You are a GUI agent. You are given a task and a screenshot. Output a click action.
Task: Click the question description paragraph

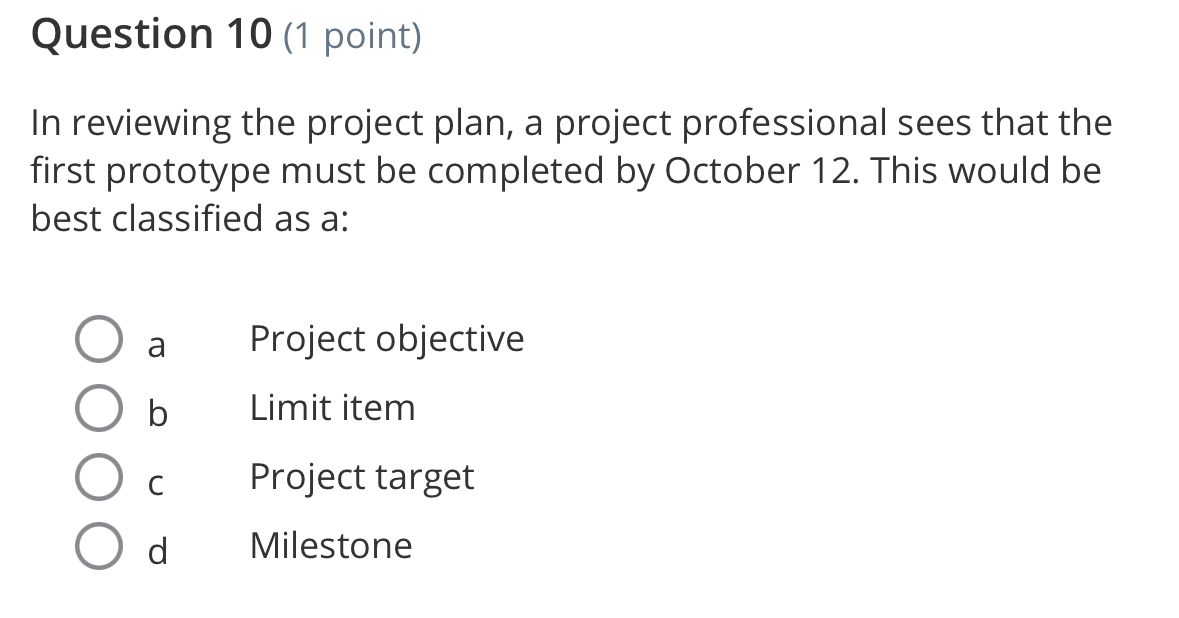coord(570,170)
